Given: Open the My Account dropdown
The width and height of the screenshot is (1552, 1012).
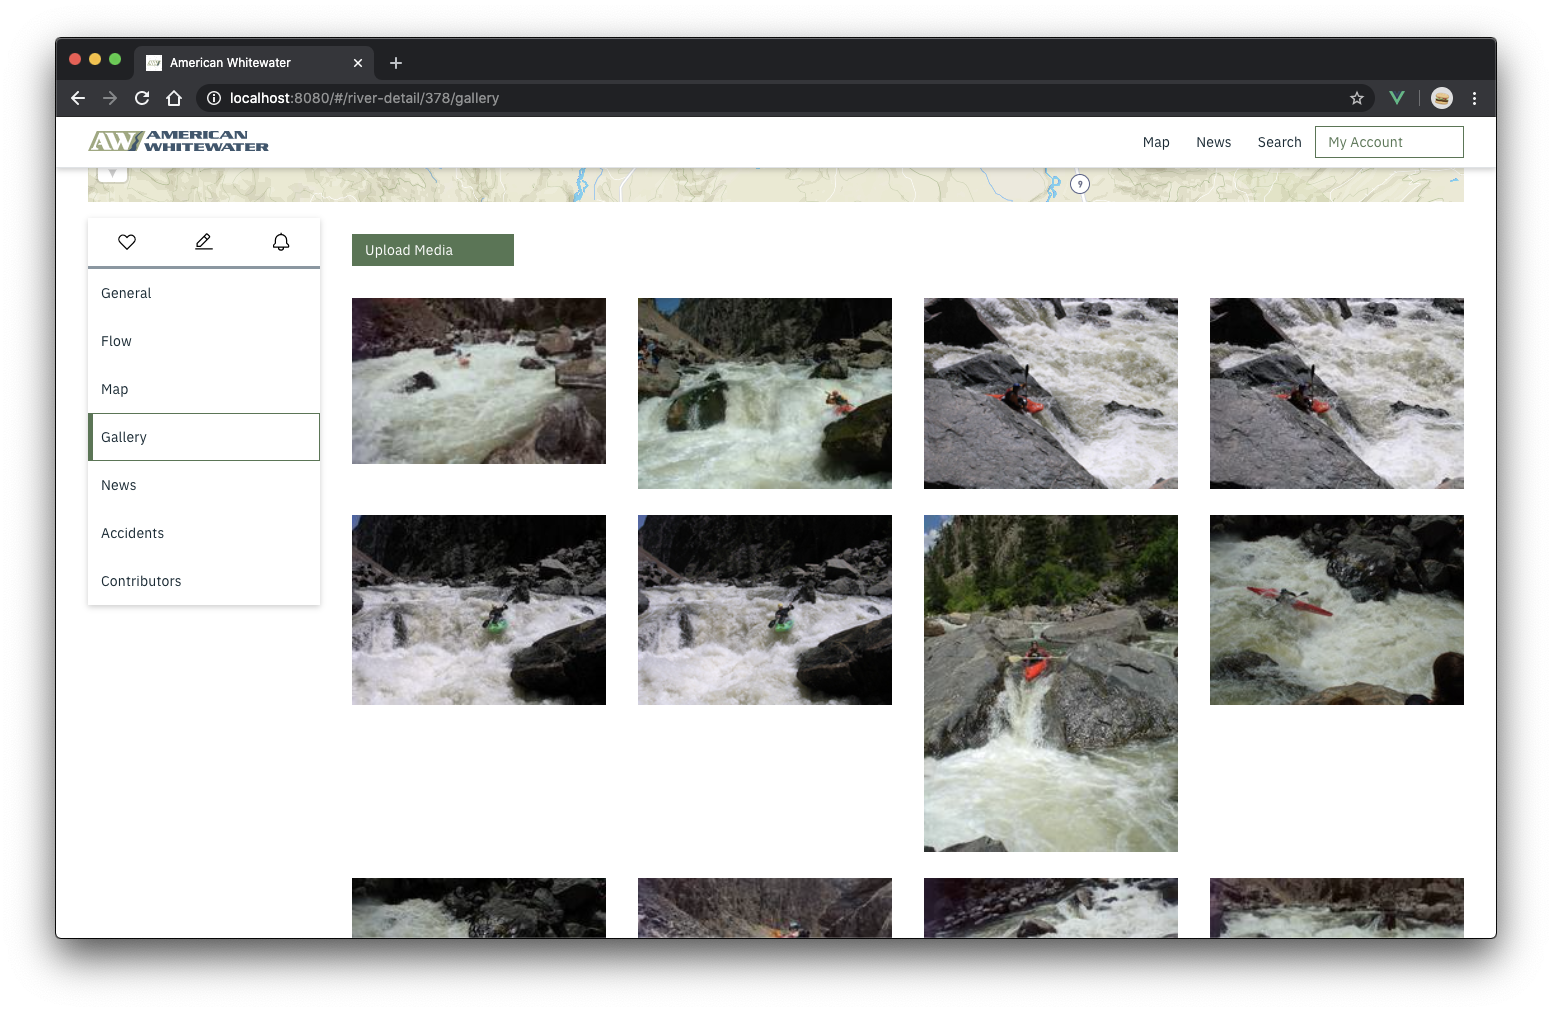Looking at the screenshot, I should click(1388, 142).
